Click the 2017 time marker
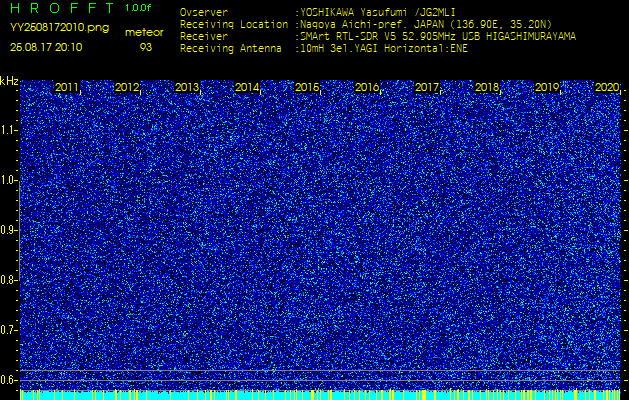Screen dimensions: 629x400 [x=427, y=87]
